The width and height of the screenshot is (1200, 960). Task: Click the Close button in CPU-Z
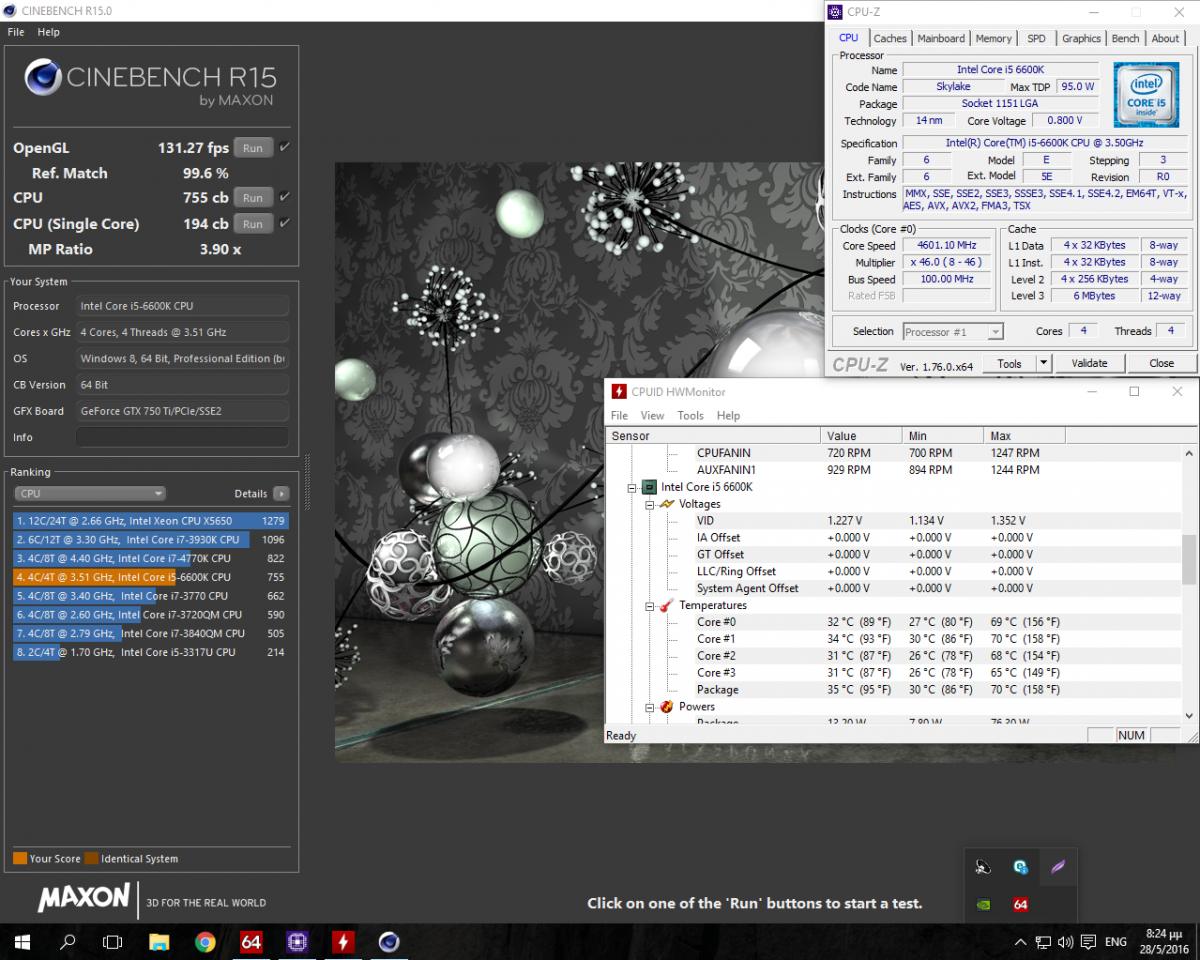tap(1161, 363)
